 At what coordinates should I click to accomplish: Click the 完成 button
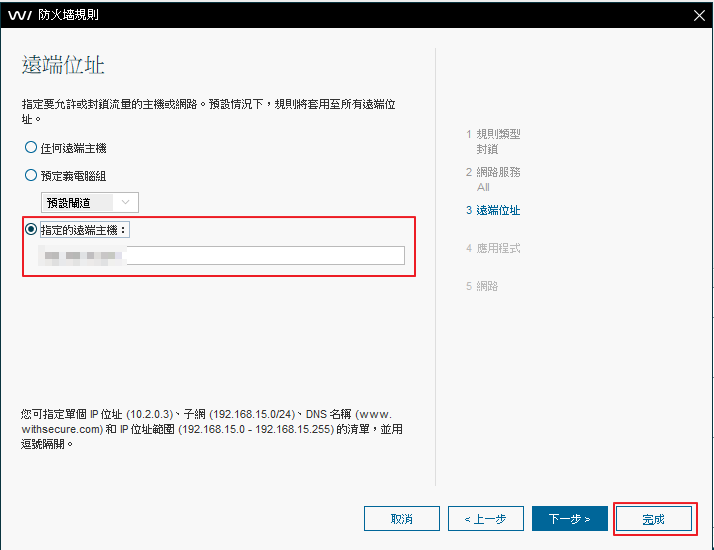(654, 519)
